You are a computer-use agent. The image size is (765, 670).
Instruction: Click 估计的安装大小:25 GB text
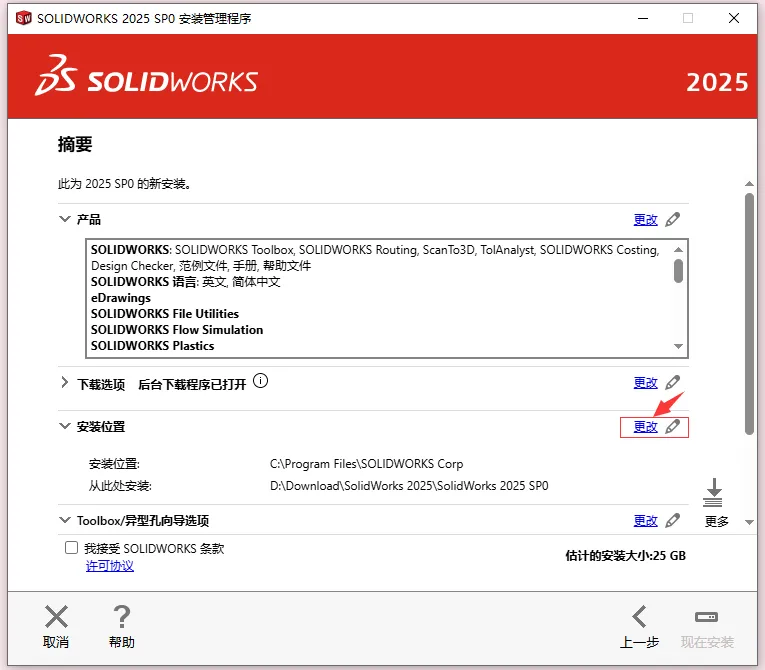(x=625, y=556)
